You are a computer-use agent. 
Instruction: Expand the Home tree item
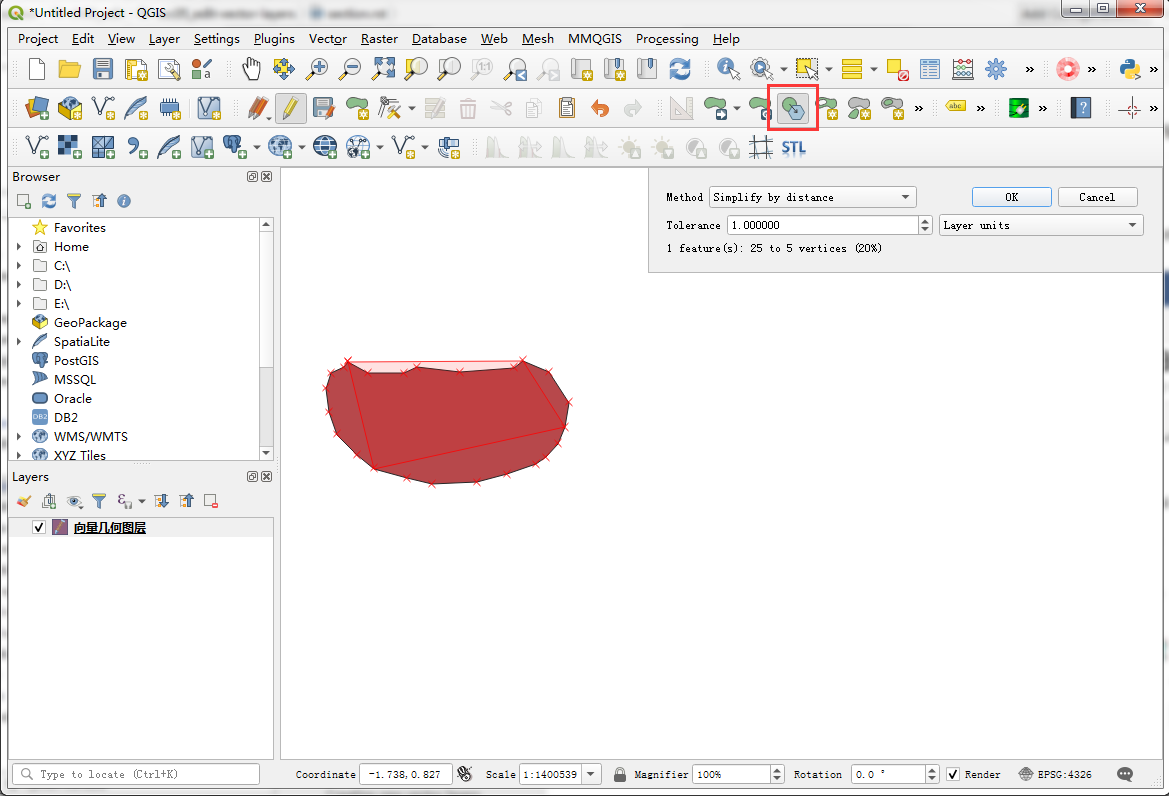pos(19,247)
